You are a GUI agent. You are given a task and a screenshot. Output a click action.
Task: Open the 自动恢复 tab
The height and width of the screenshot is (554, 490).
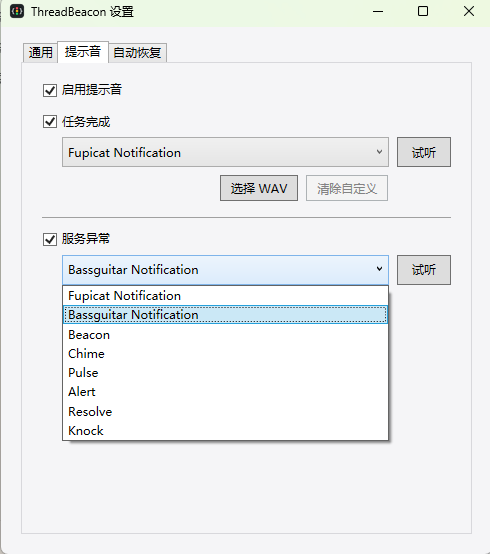pos(137,53)
